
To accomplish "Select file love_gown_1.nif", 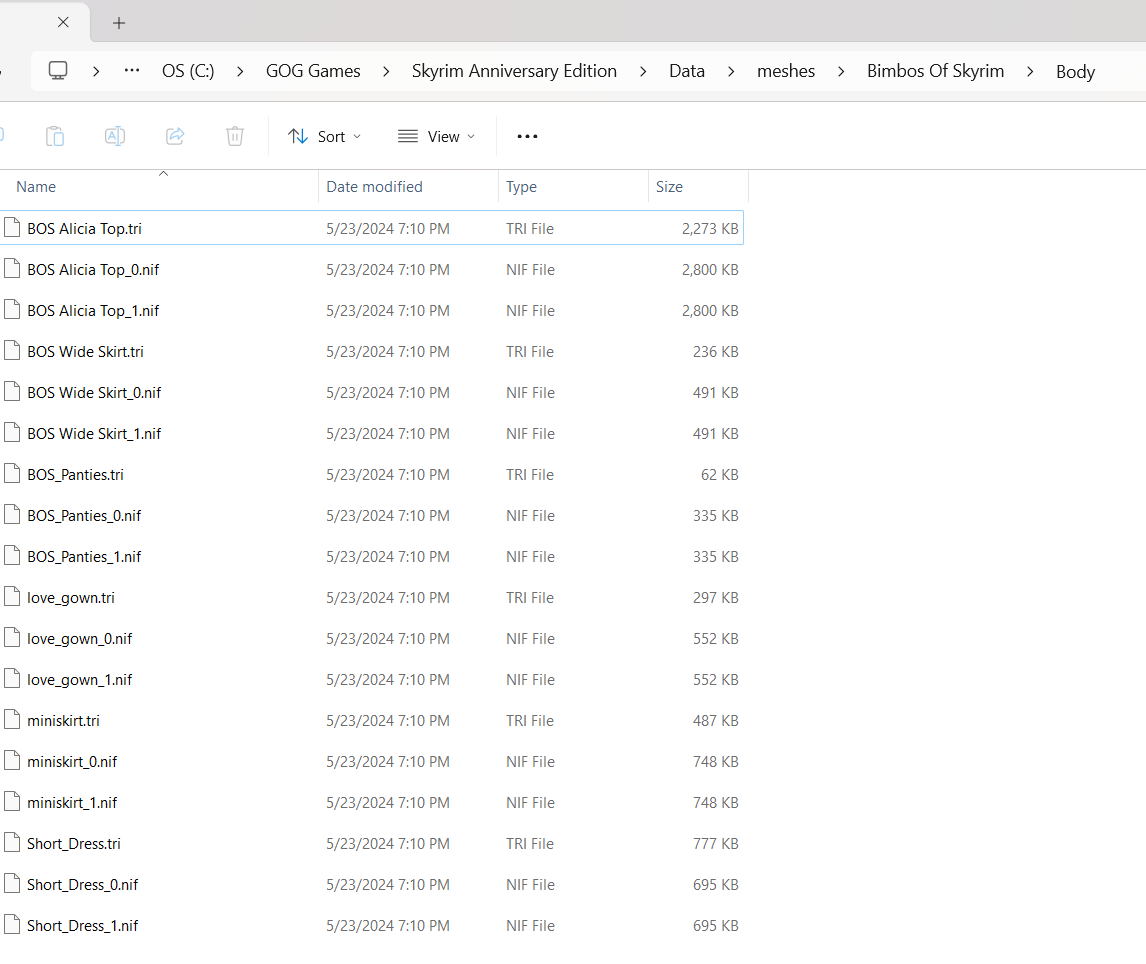I will click(372, 679).
